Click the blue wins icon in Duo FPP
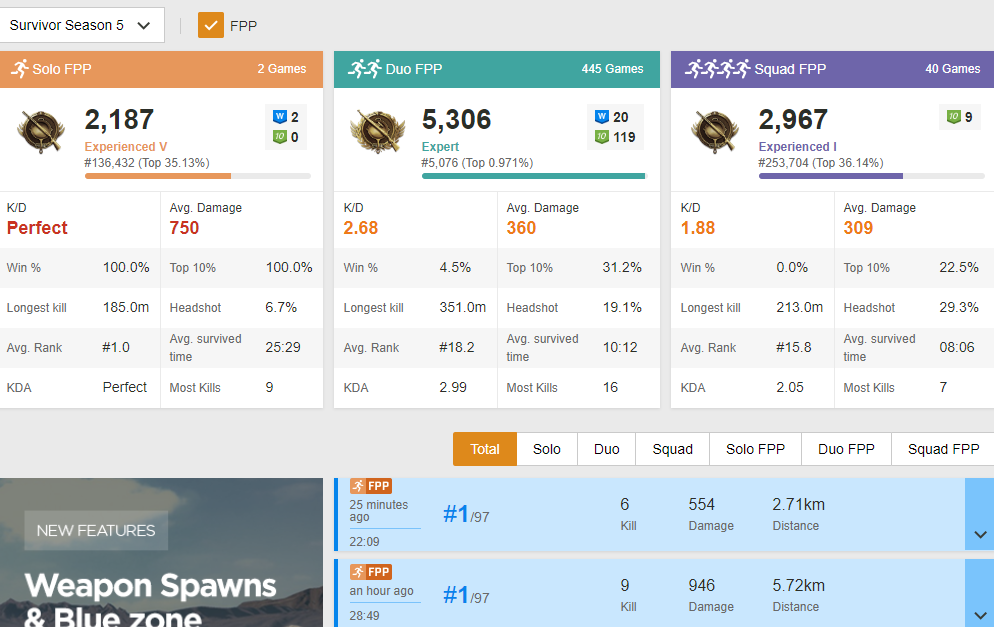994x627 pixels. (x=601, y=117)
